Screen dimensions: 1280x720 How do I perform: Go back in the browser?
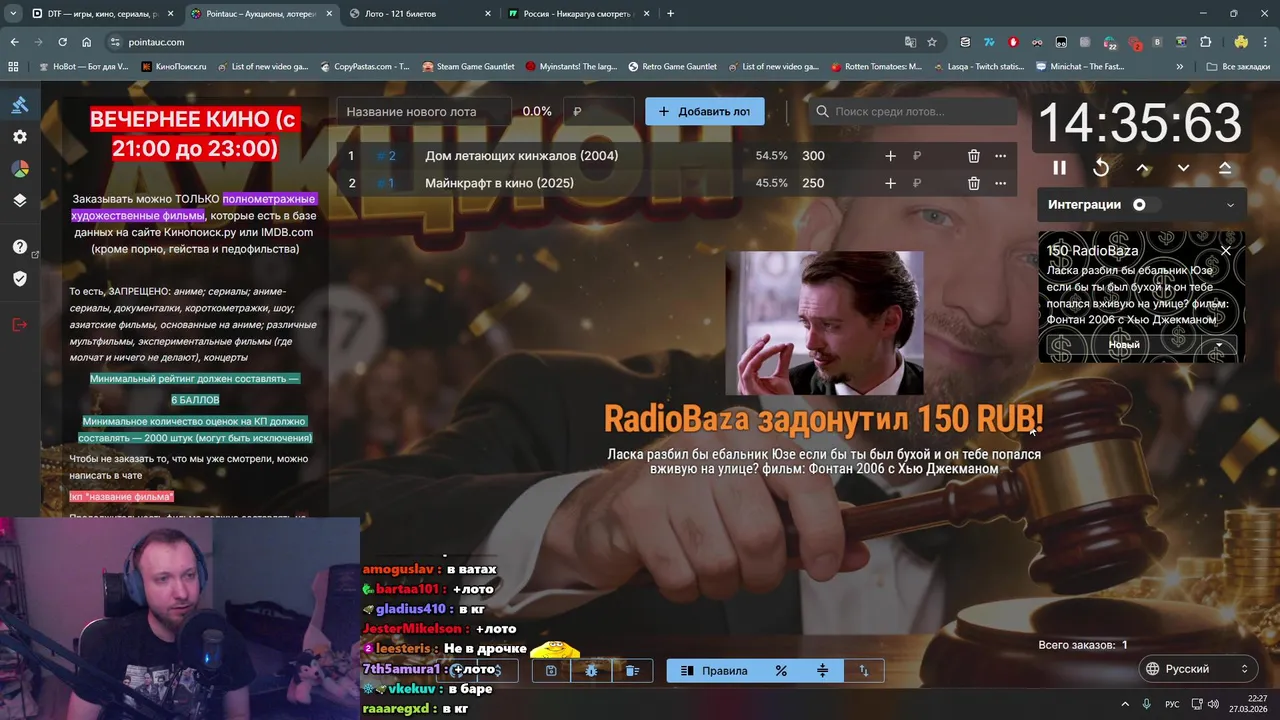[x=14, y=42]
